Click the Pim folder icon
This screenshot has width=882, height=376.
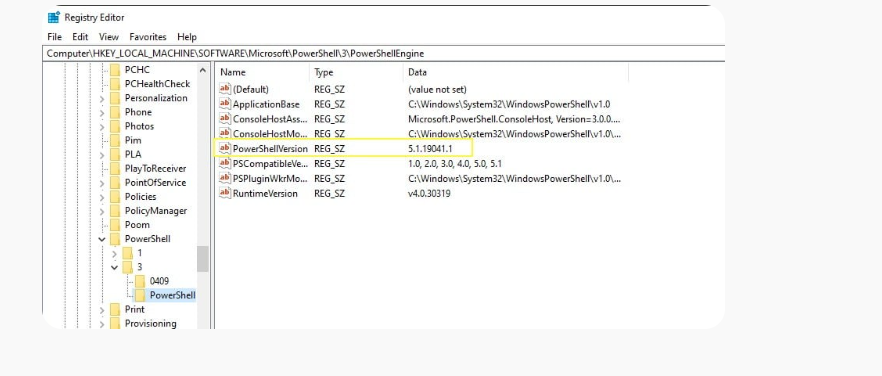tap(115, 140)
